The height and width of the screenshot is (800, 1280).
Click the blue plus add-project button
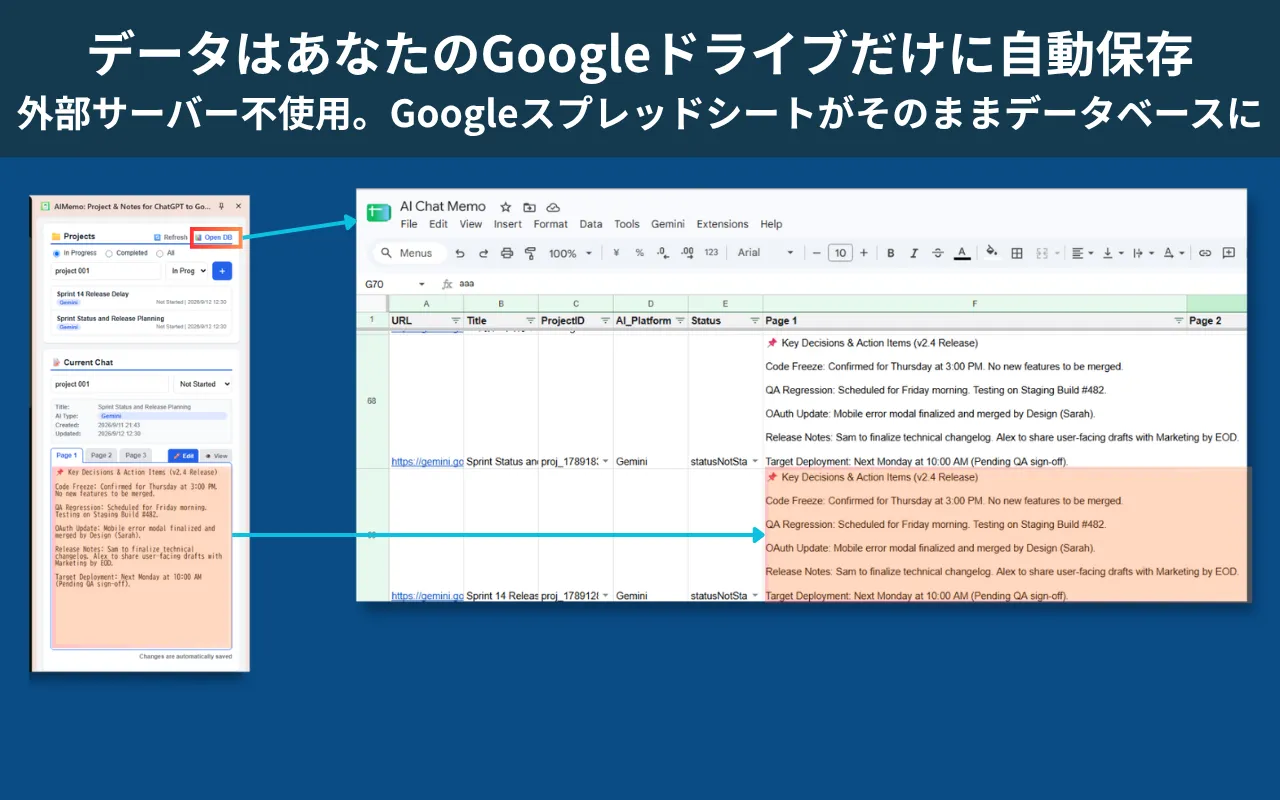click(222, 271)
